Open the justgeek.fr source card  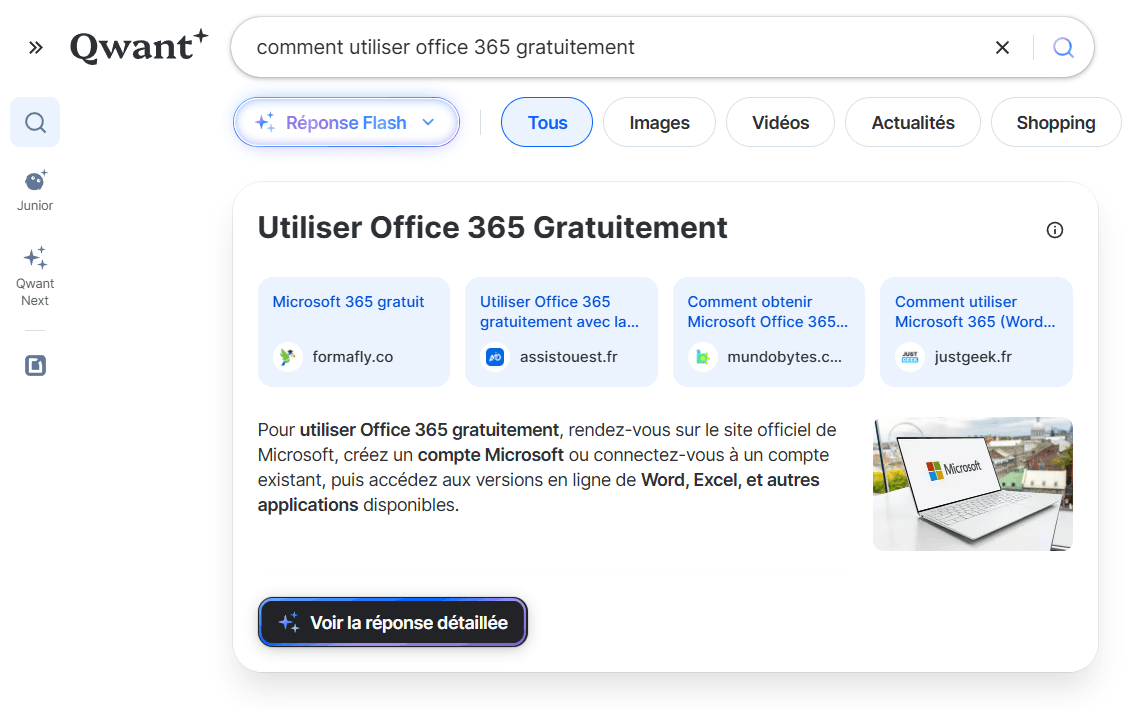975,331
